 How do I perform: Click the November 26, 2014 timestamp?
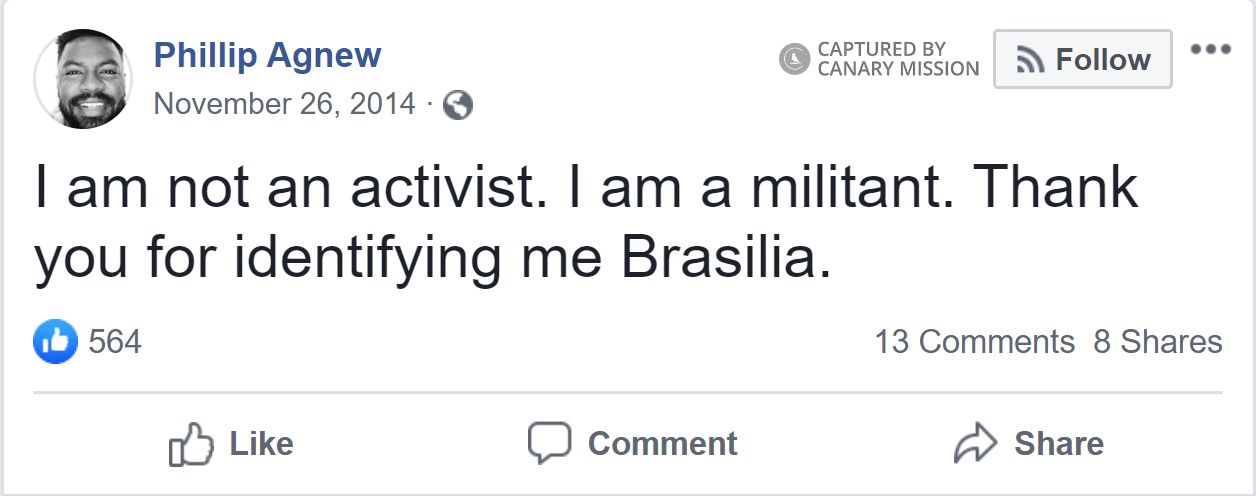tap(284, 104)
